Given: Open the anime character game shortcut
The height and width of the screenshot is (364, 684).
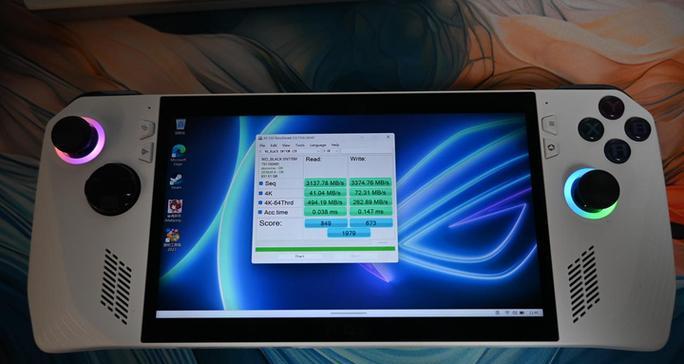Looking at the screenshot, I should click(x=174, y=209).
